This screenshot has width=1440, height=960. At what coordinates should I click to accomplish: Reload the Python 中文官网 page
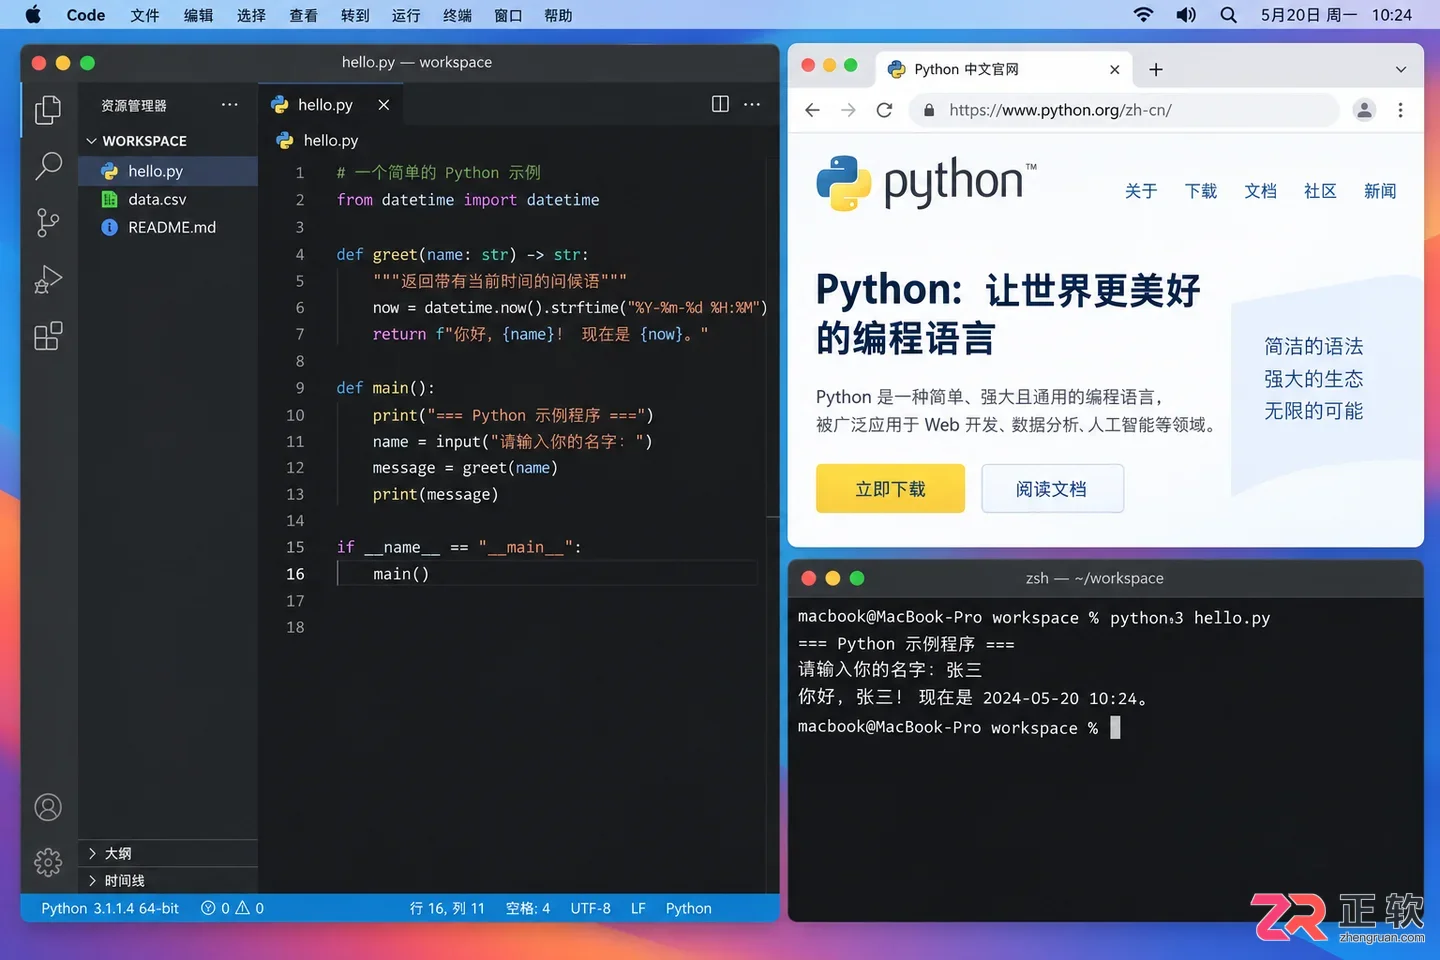(x=884, y=110)
